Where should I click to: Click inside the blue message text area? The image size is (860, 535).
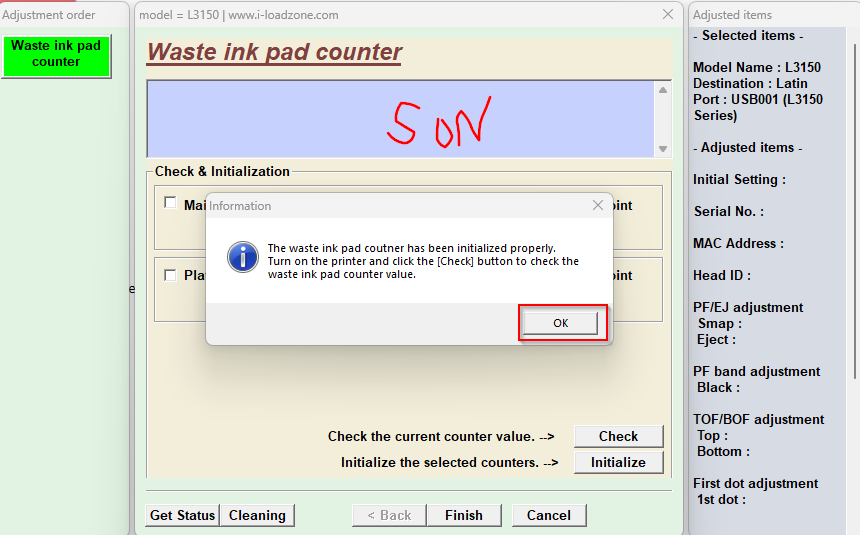(x=400, y=118)
